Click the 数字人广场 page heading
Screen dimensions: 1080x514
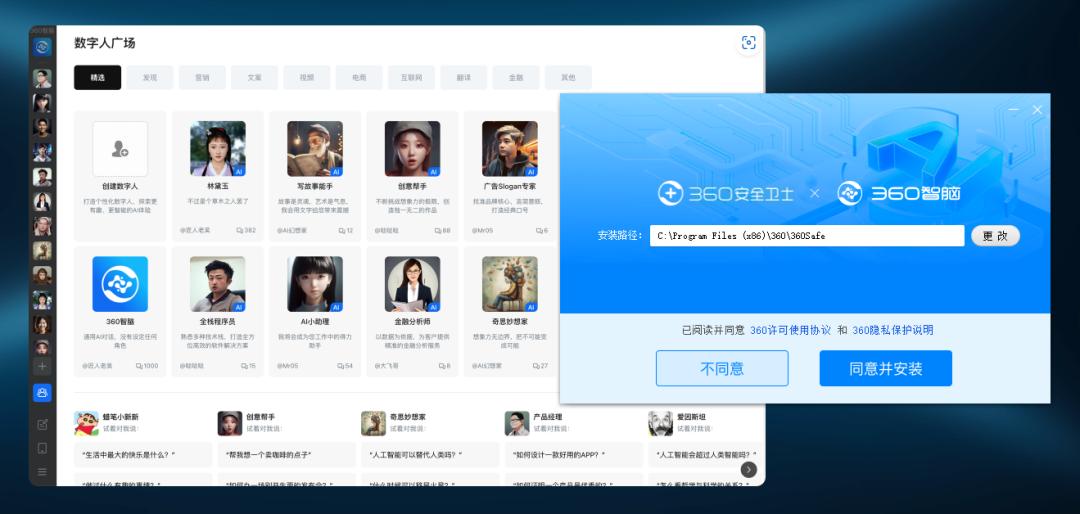click(x=105, y=43)
